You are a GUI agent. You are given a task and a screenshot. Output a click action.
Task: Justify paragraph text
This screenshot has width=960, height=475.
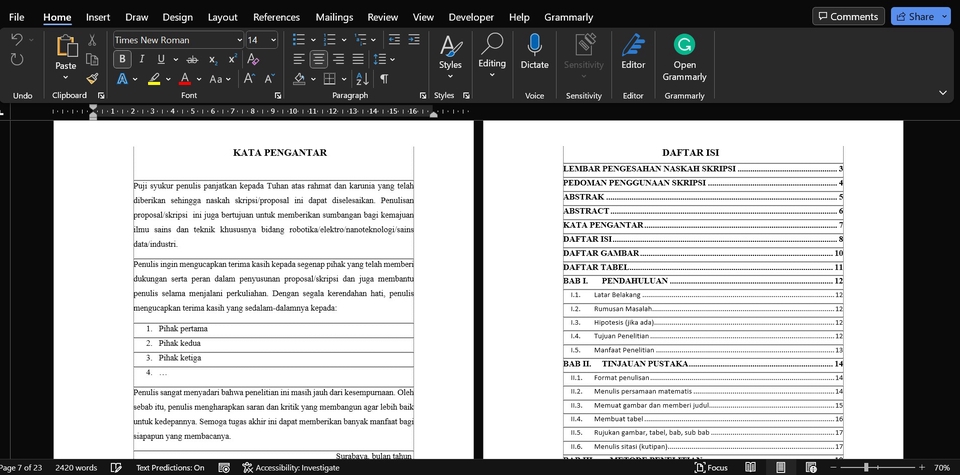358,59
